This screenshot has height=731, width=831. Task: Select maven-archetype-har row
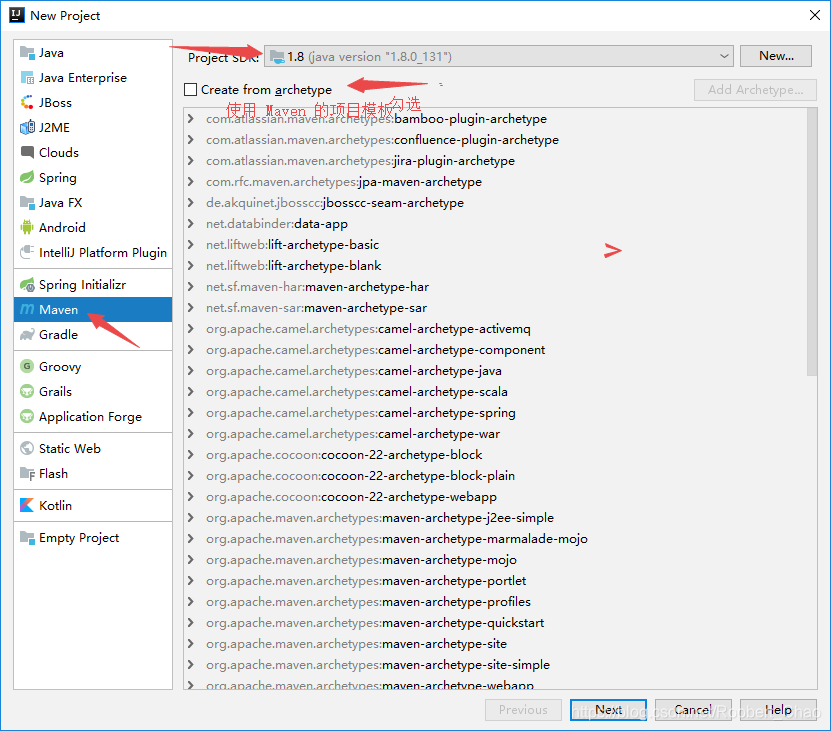495,287
